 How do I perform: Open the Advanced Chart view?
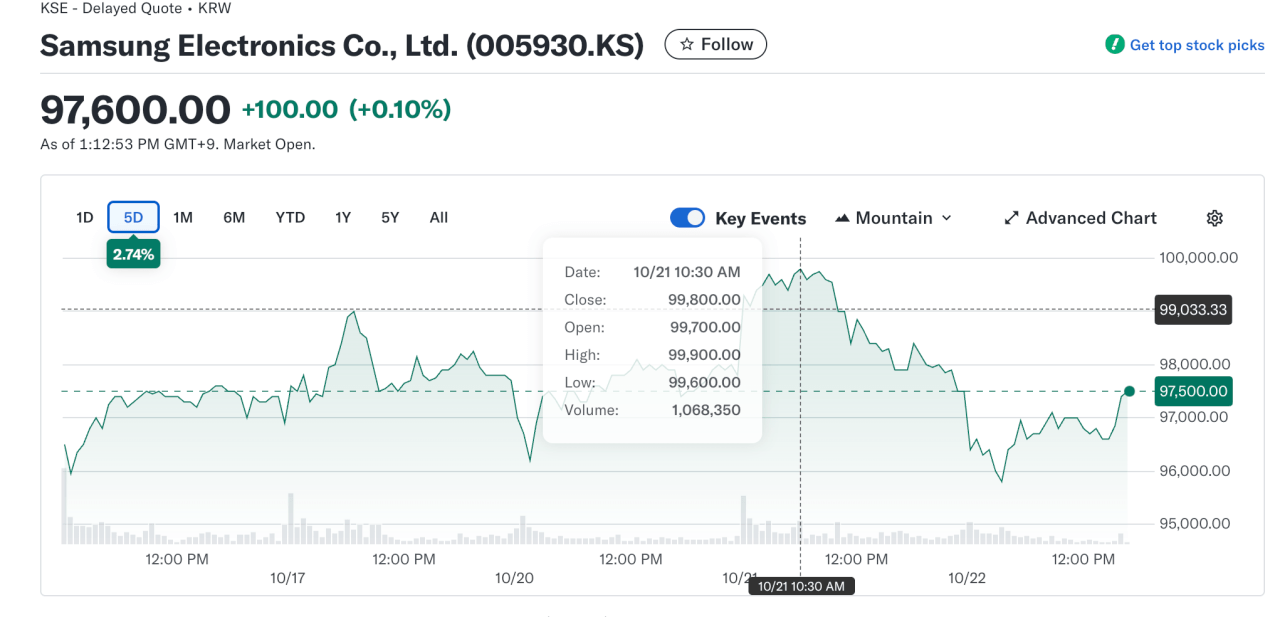point(1090,218)
